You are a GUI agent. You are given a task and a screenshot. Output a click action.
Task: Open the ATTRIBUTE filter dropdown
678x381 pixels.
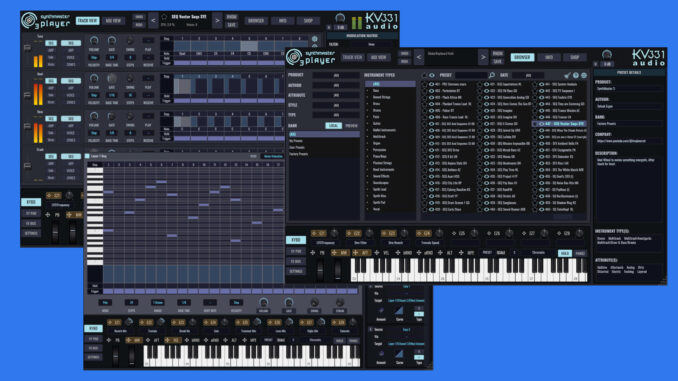(336, 95)
